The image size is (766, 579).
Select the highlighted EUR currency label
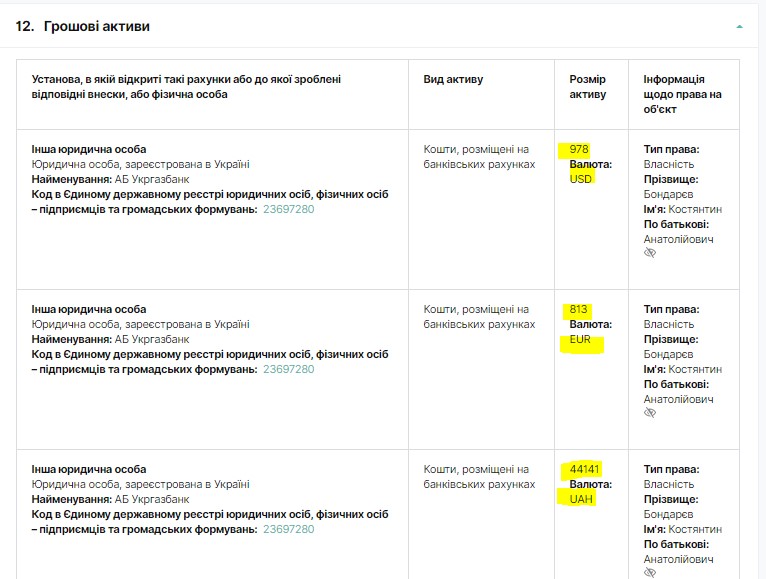(580, 340)
